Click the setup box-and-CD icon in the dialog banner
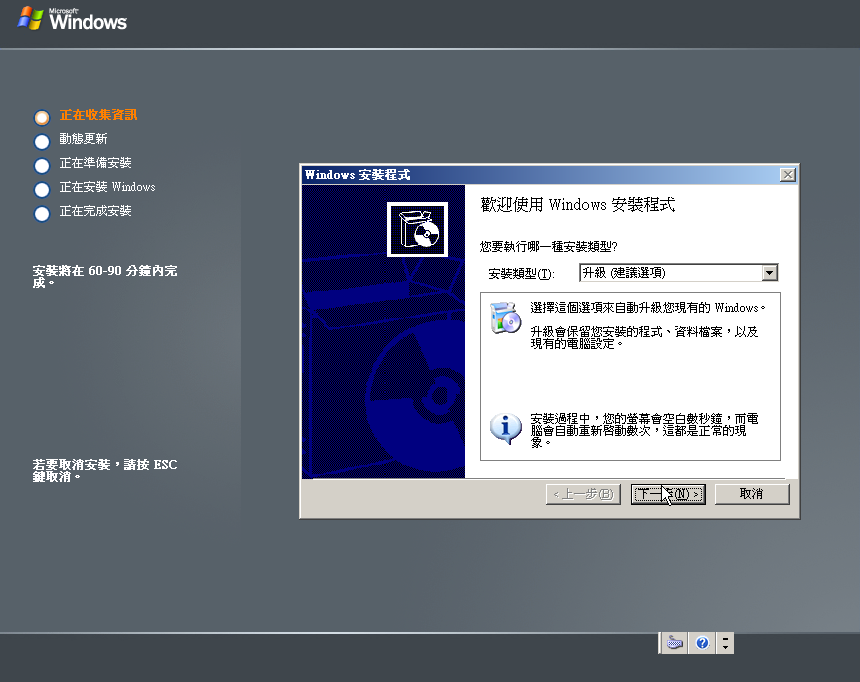The height and width of the screenshot is (682, 860). [417, 229]
